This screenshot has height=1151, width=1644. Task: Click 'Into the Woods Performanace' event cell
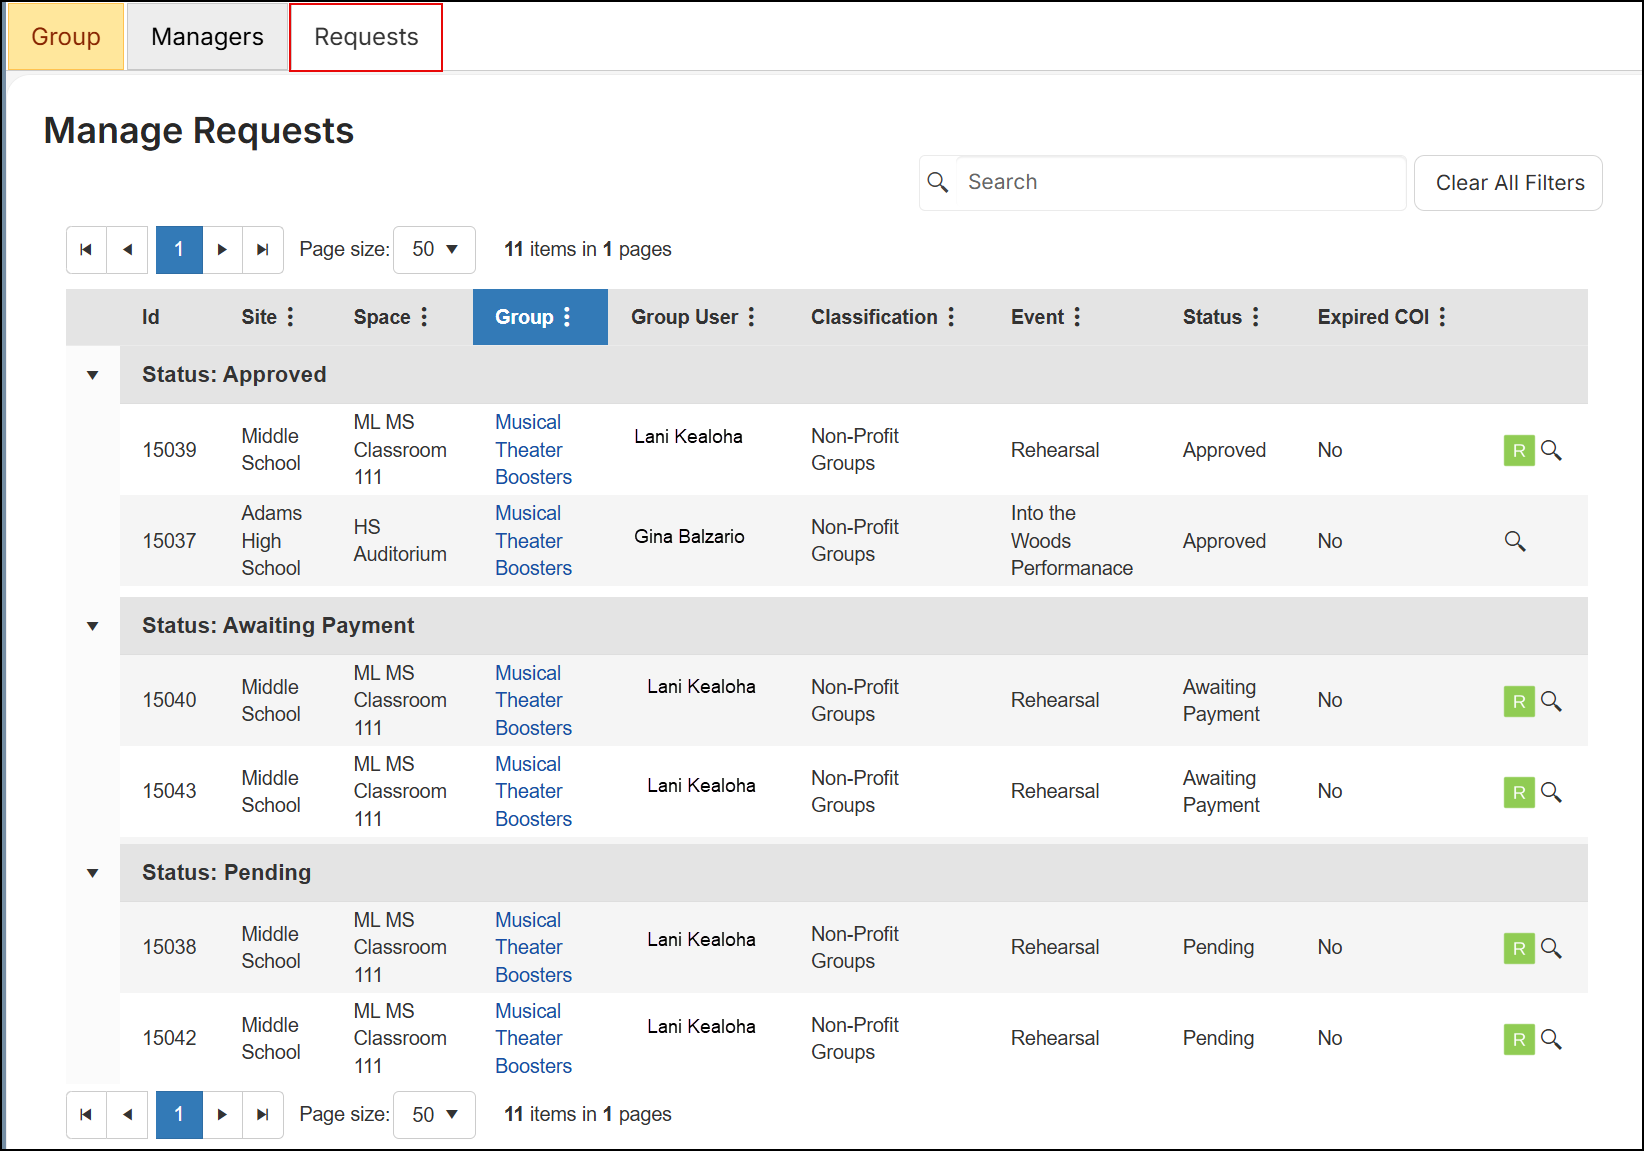coord(1072,541)
